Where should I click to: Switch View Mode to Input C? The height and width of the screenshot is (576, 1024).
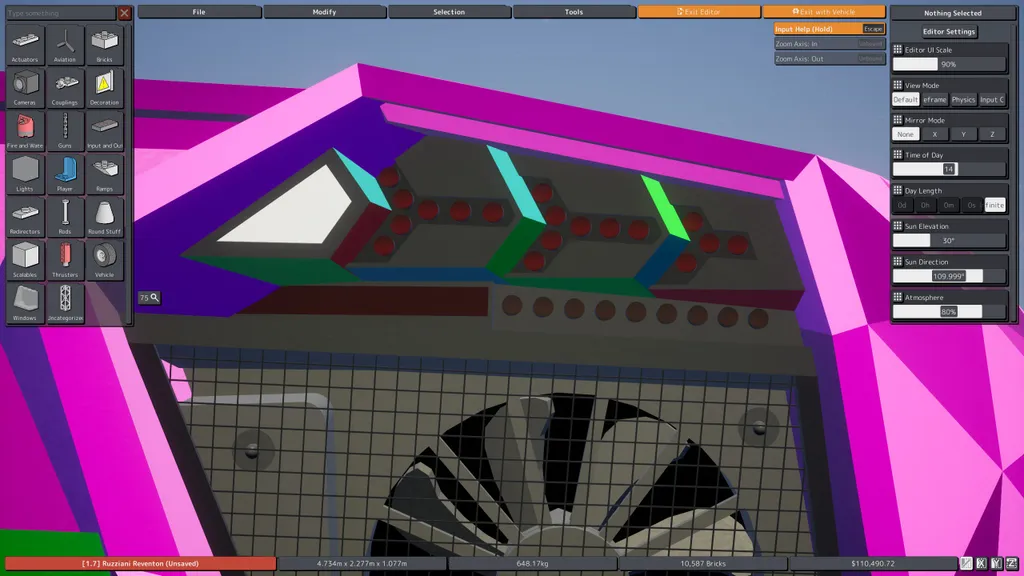[x=992, y=100]
